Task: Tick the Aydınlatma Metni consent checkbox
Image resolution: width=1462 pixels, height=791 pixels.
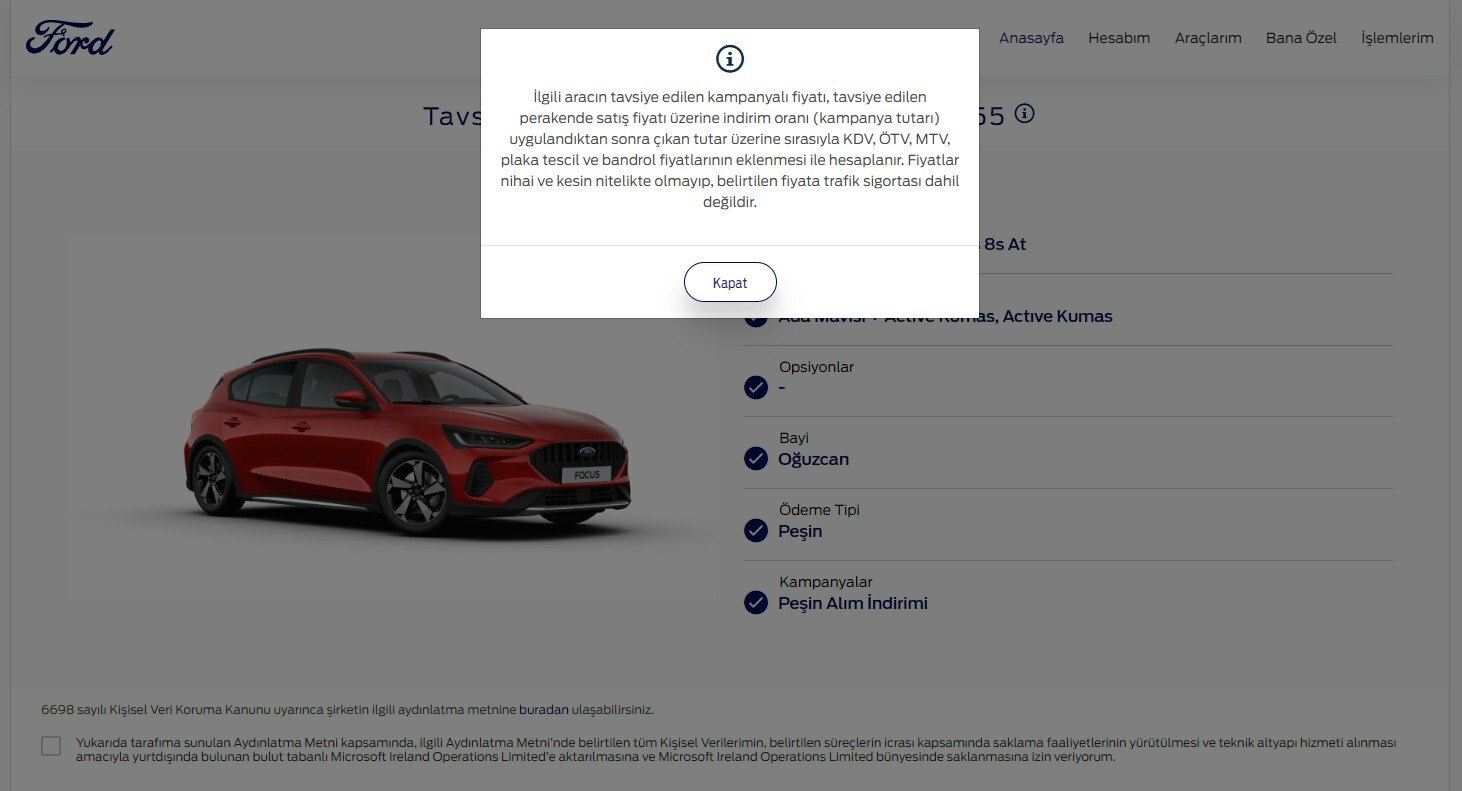Action: [51, 746]
